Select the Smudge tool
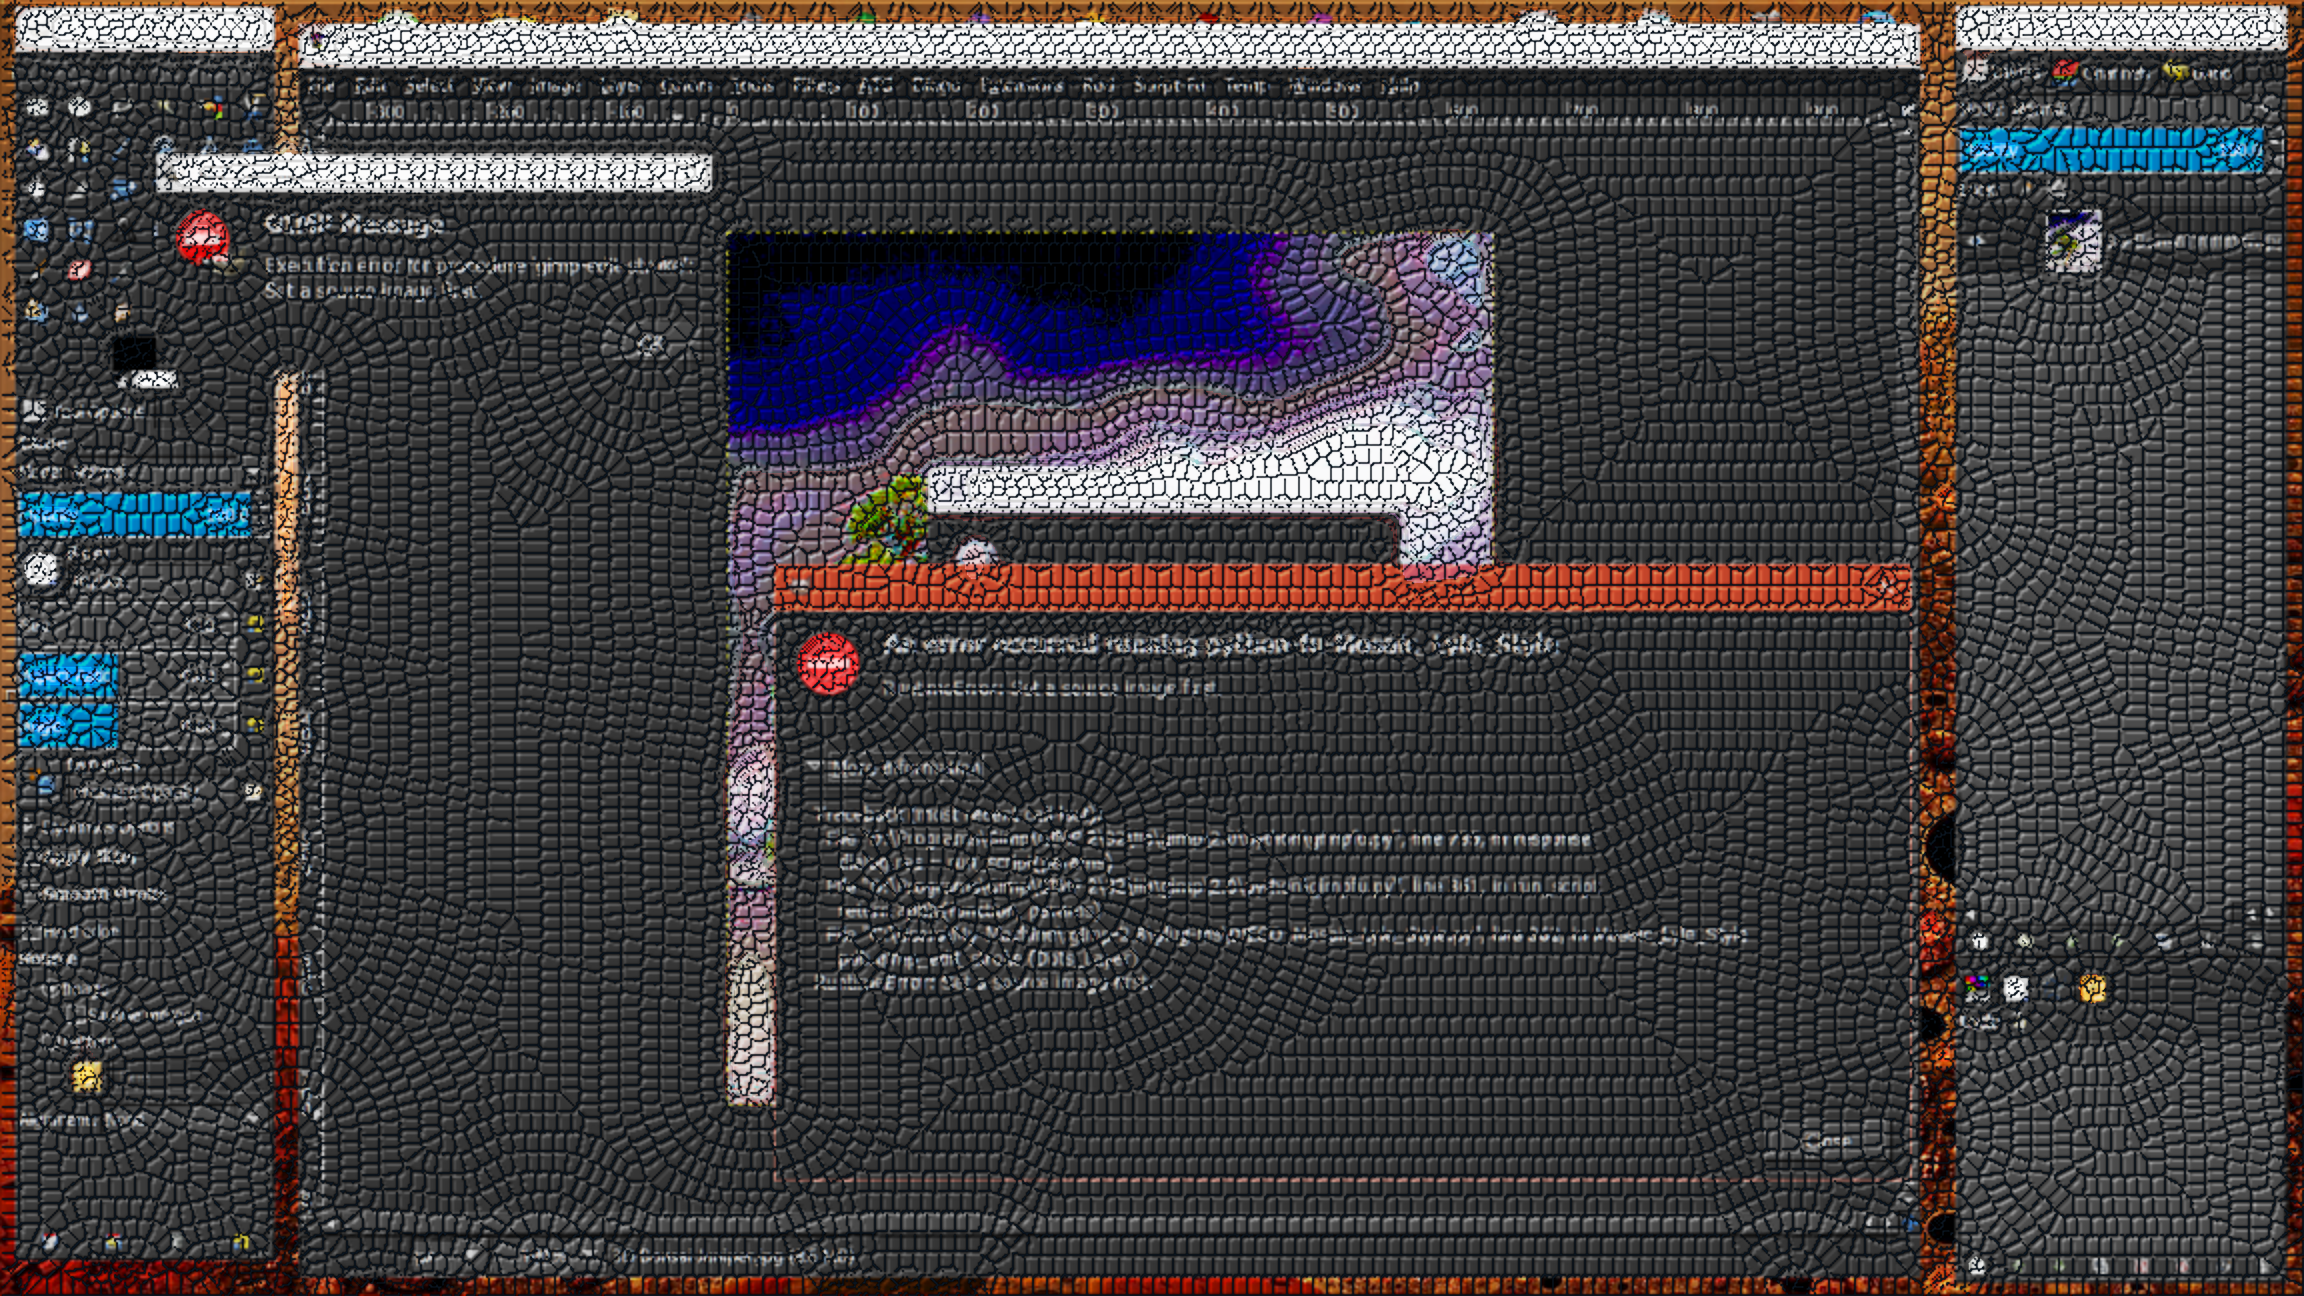The width and height of the screenshot is (2304, 1296). [122, 312]
